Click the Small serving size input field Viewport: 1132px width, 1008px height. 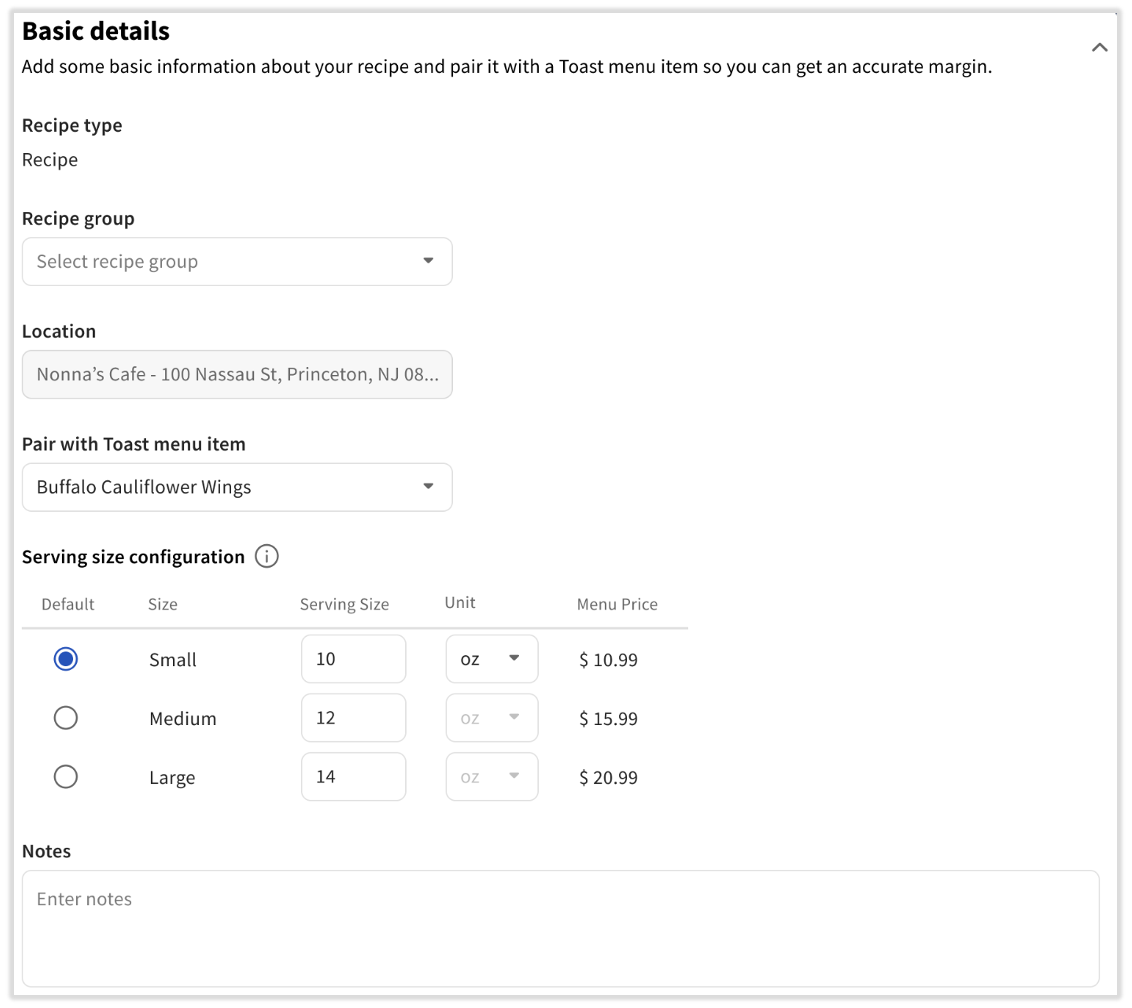pos(353,659)
